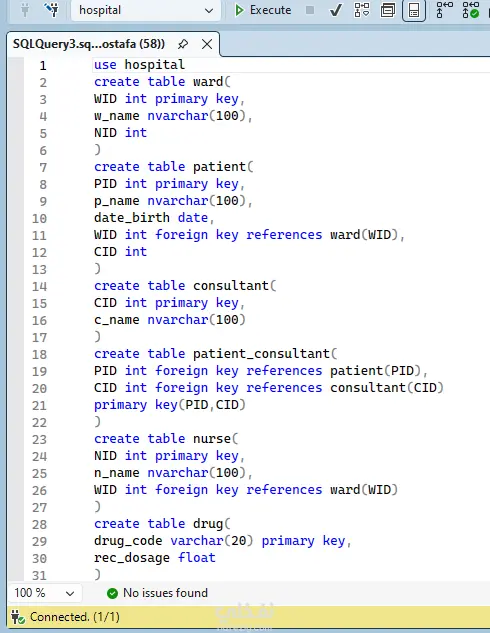Click line number 11 in the margin
The image size is (490, 633).
(40, 235)
